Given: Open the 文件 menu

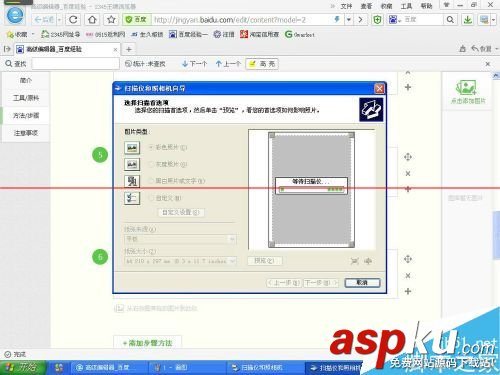Looking at the screenshot, I should tap(346, 6).
